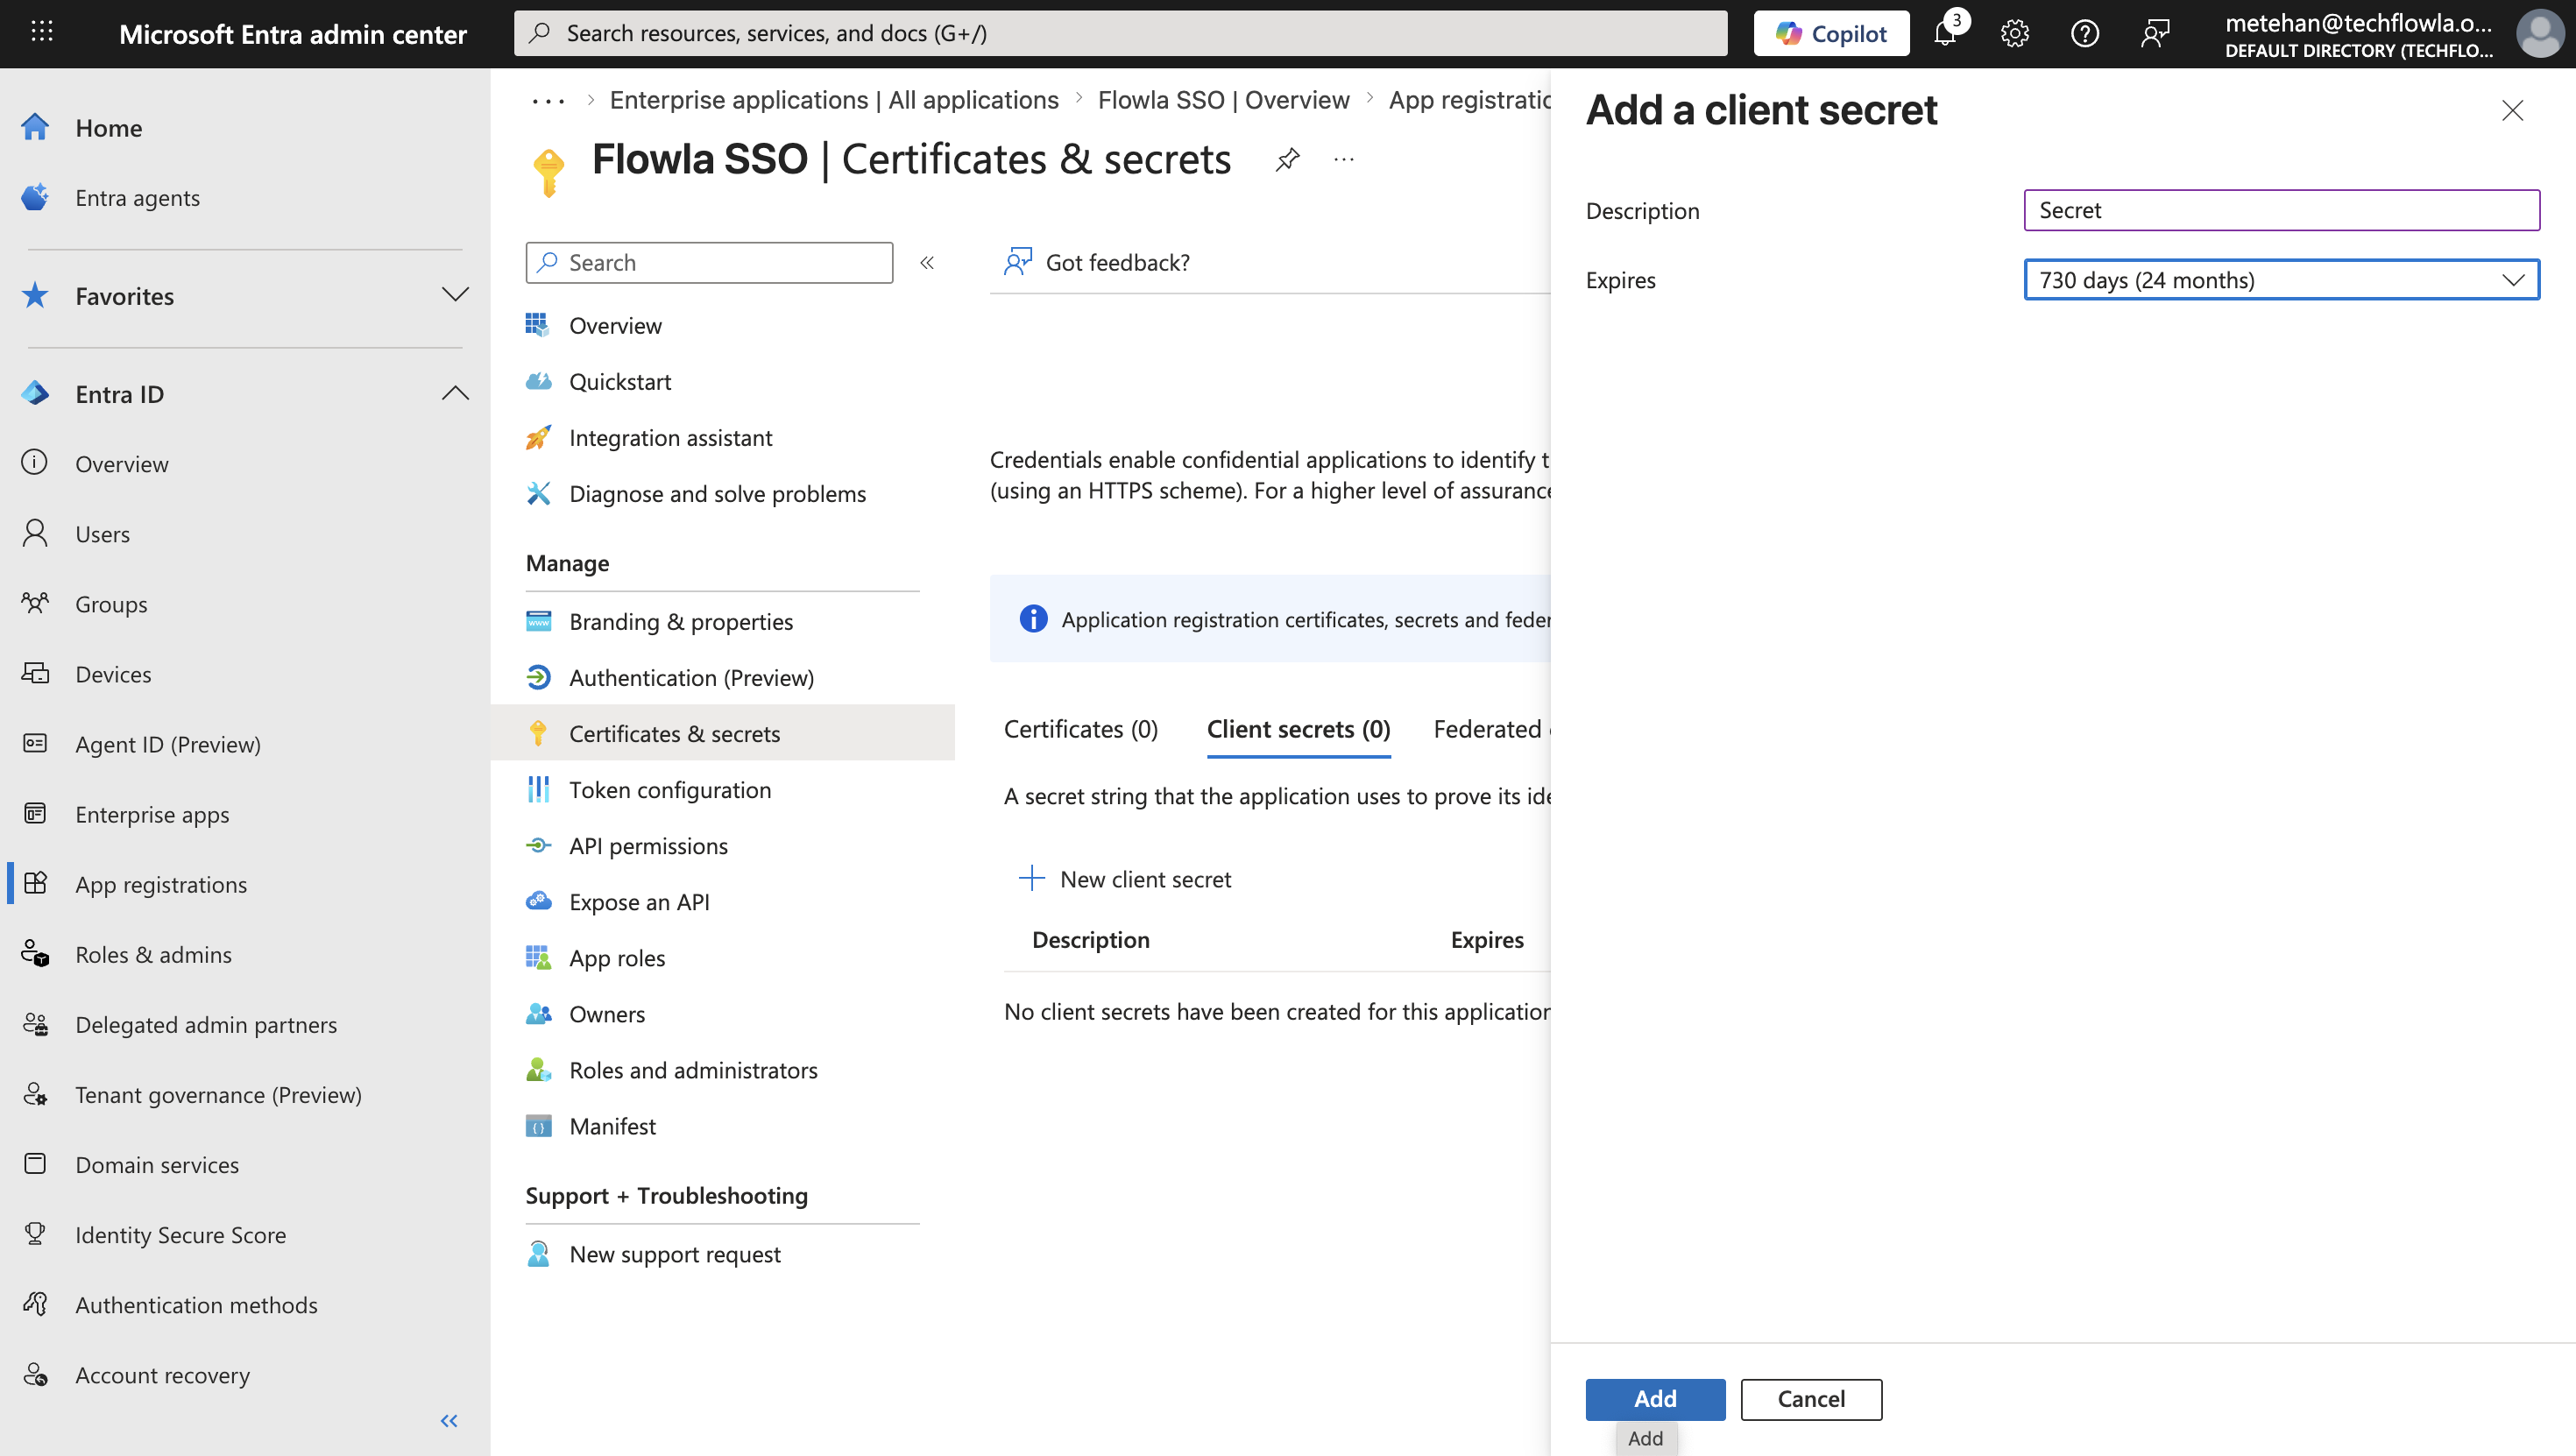Open Authentication (Preview) menu item
The image size is (2576, 1456).
click(691, 677)
